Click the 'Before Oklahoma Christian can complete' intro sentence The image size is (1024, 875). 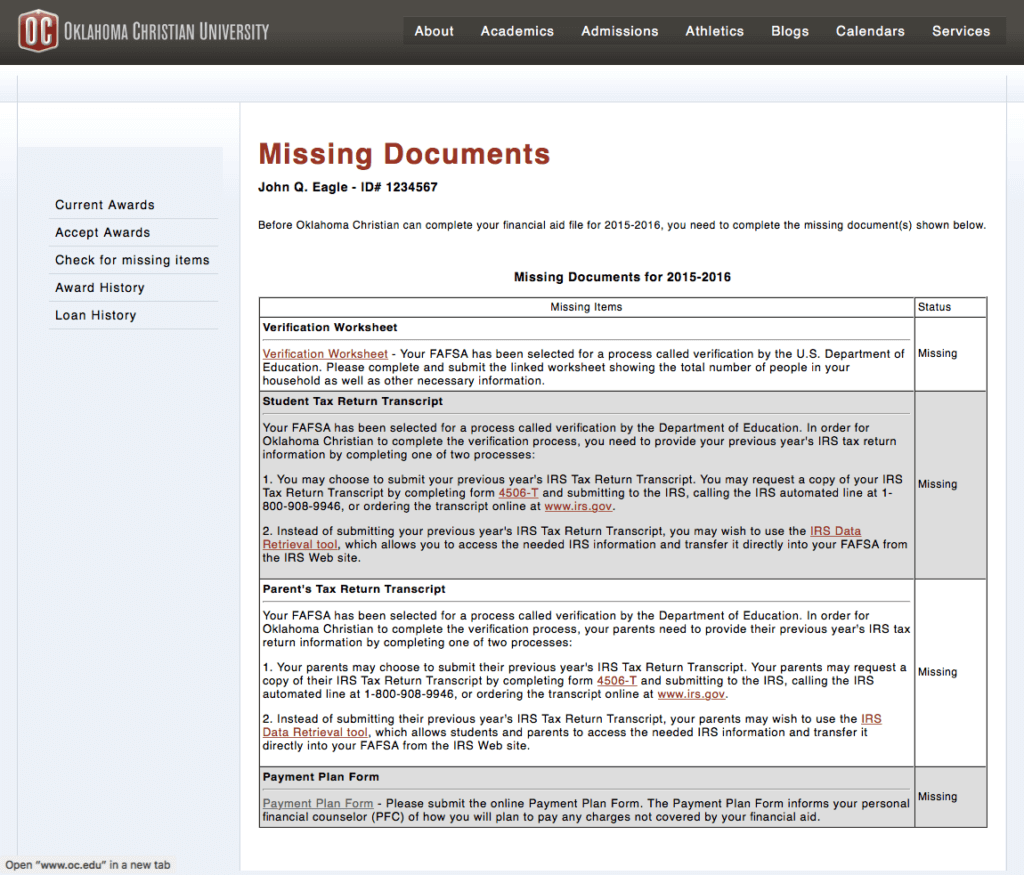(x=622, y=225)
